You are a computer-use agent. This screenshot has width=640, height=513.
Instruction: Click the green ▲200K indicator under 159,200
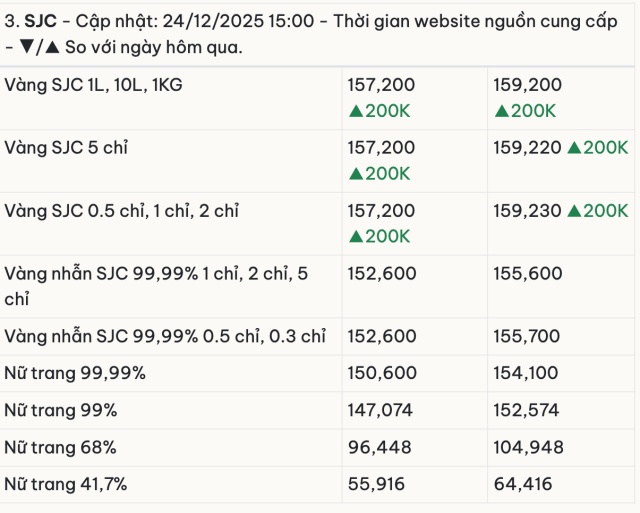527,110
